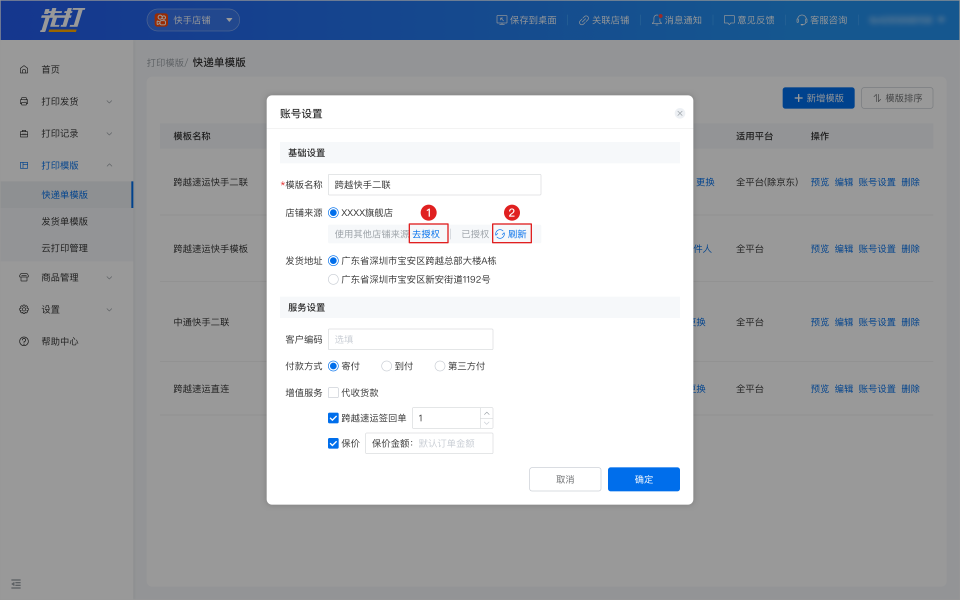Open 发货单模版 in the sidebar

click(64, 221)
